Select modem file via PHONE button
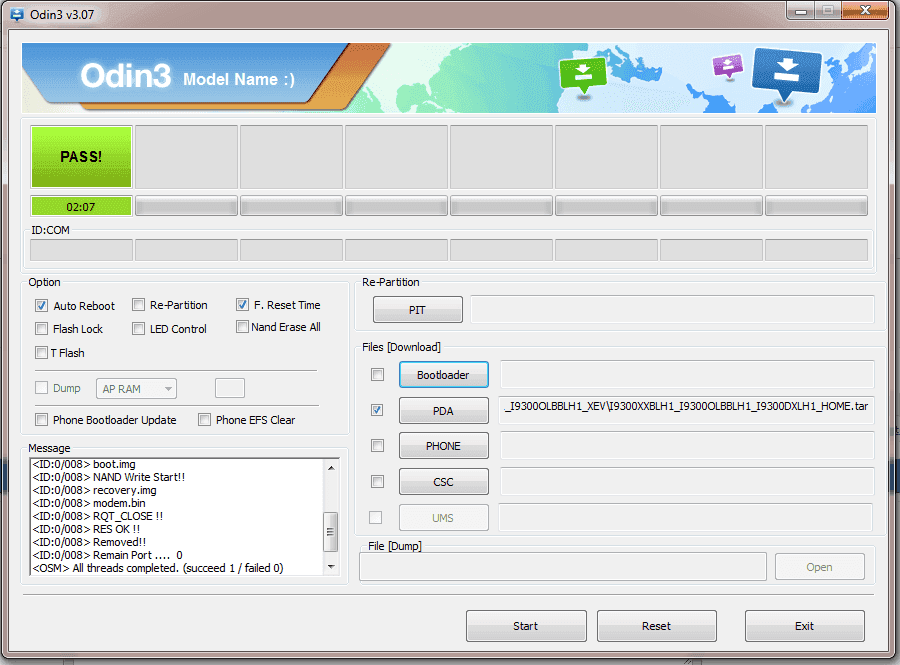The width and height of the screenshot is (900, 665). (x=444, y=446)
